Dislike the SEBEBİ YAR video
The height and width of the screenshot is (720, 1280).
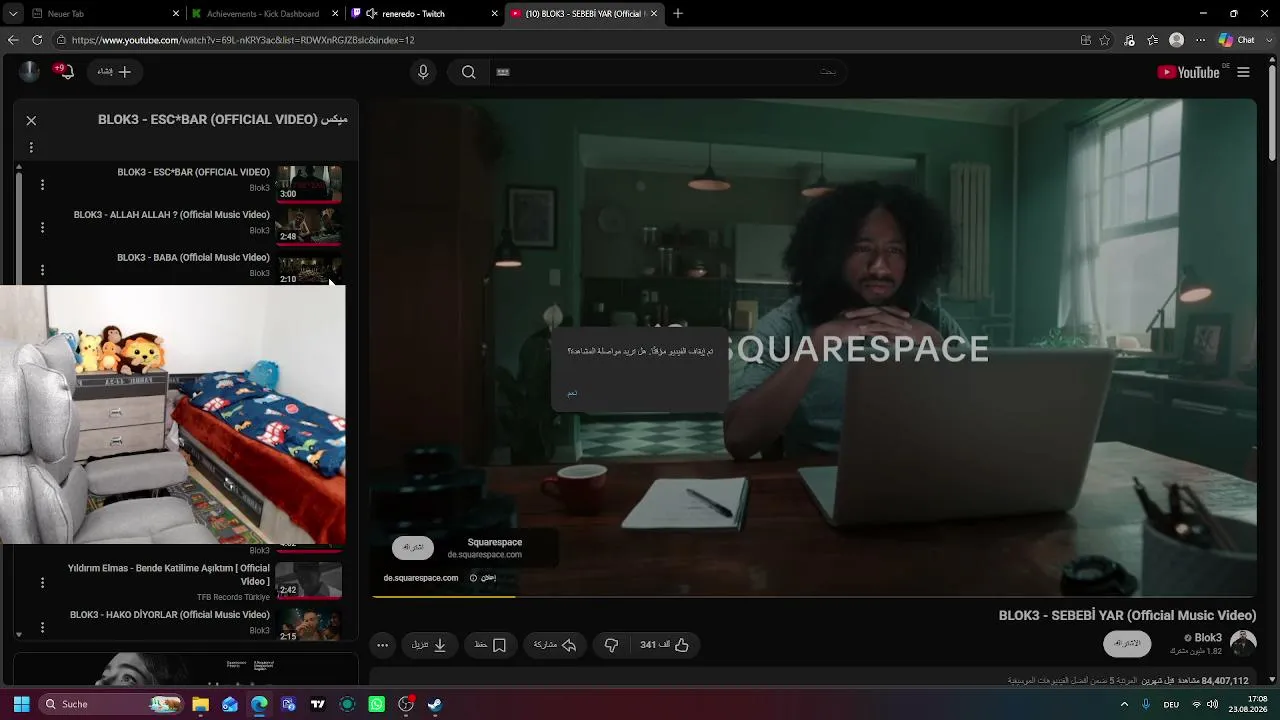point(611,645)
